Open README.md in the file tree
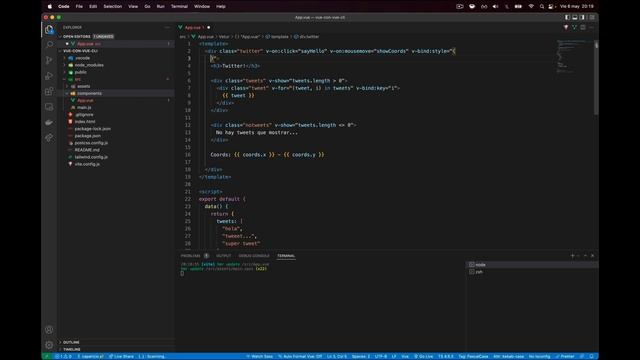The image size is (640, 360). [87, 150]
